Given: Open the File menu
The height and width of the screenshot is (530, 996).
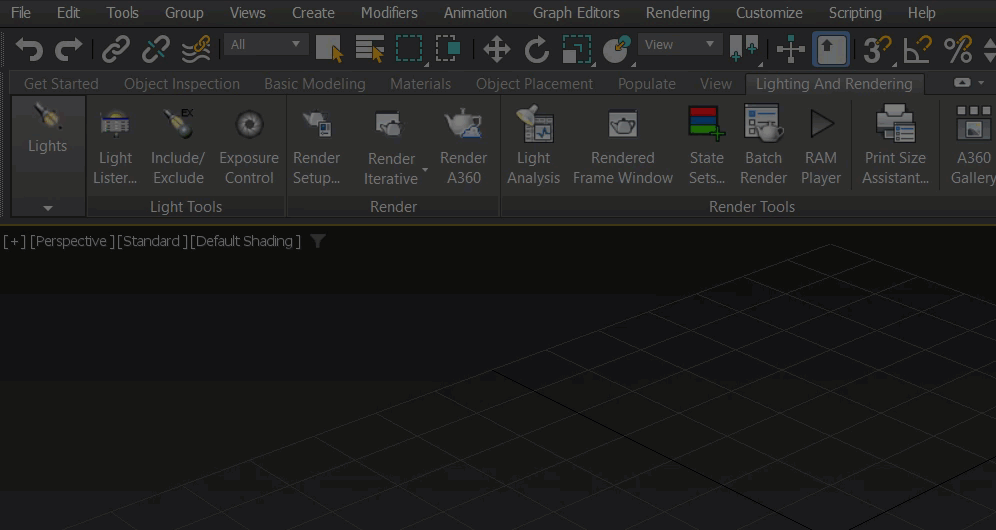Looking at the screenshot, I should click(20, 13).
